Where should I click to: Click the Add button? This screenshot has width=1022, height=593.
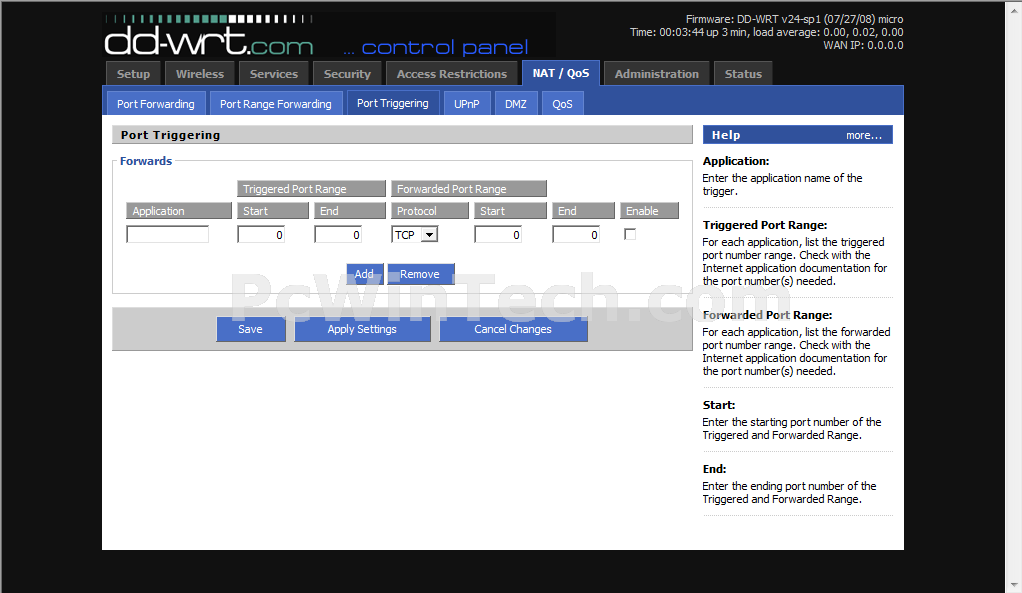[x=364, y=274]
